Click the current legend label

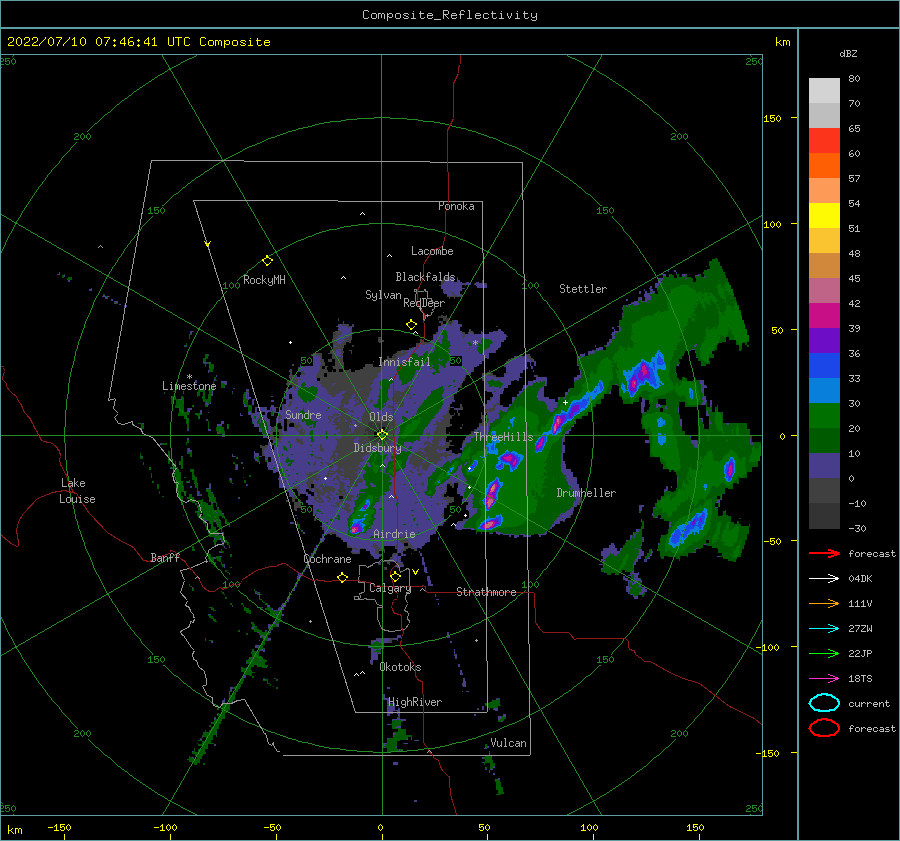pos(869,703)
